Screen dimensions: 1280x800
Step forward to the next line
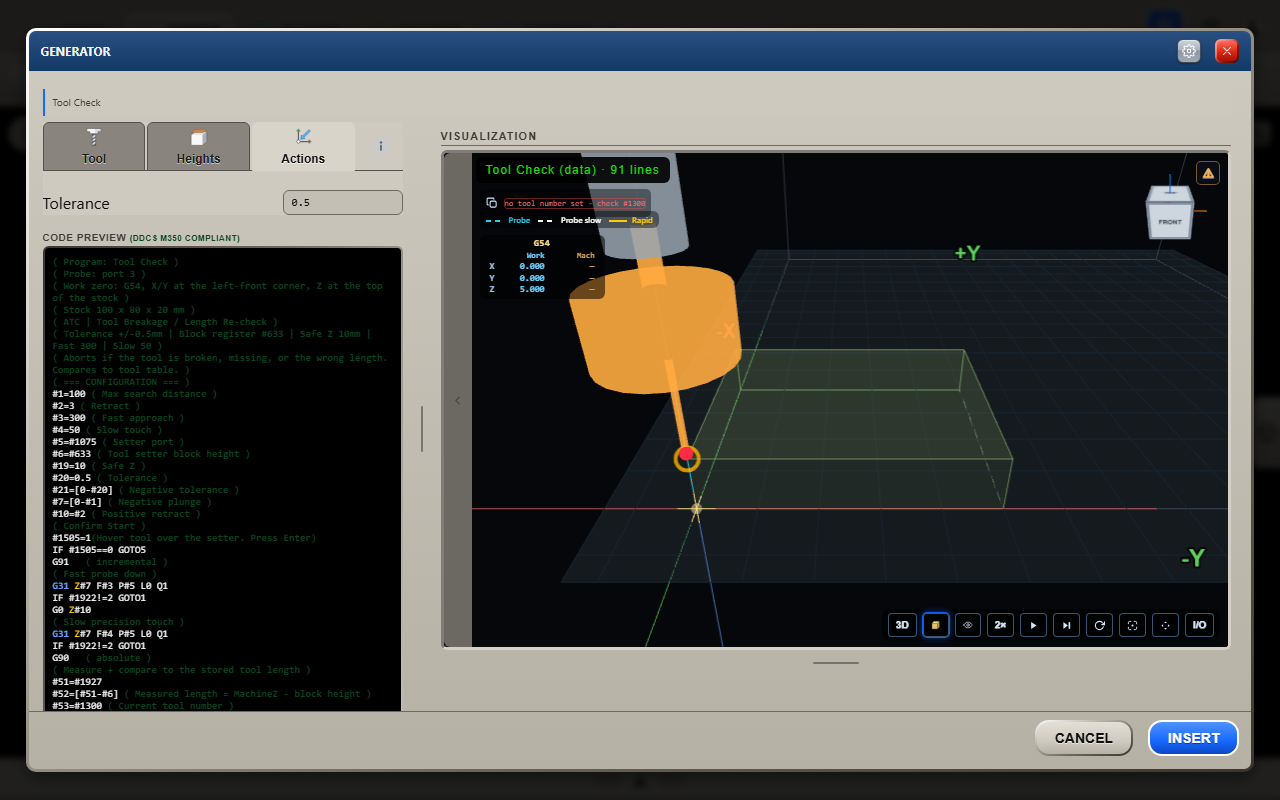[1067, 625]
